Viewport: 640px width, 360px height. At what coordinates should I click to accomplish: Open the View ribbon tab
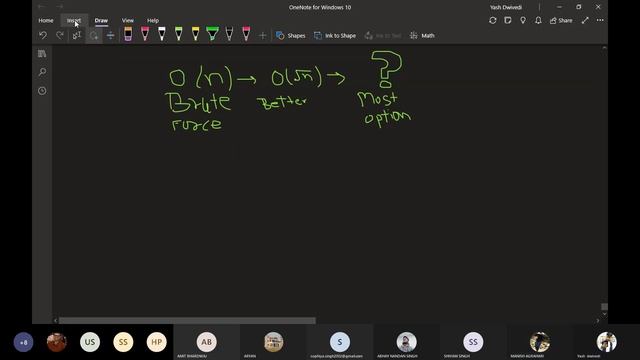pyautogui.click(x=128, y=20)
